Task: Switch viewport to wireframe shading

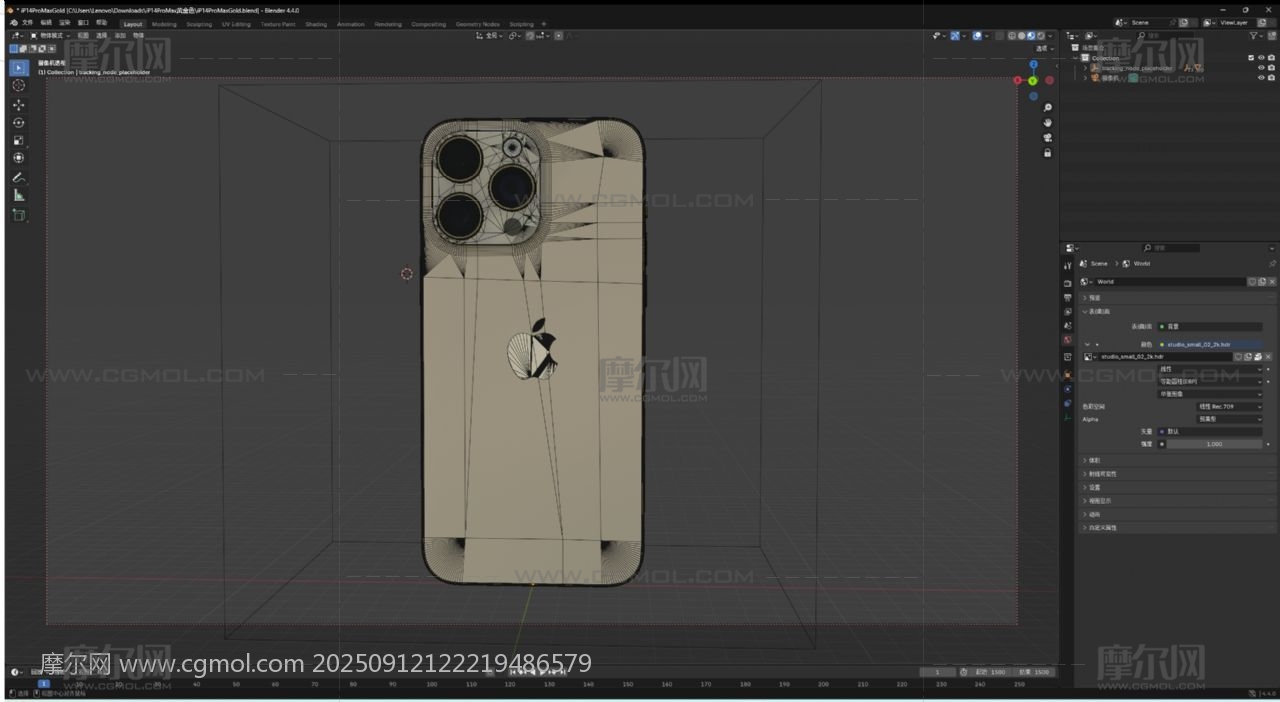Action: (1012, 36)
